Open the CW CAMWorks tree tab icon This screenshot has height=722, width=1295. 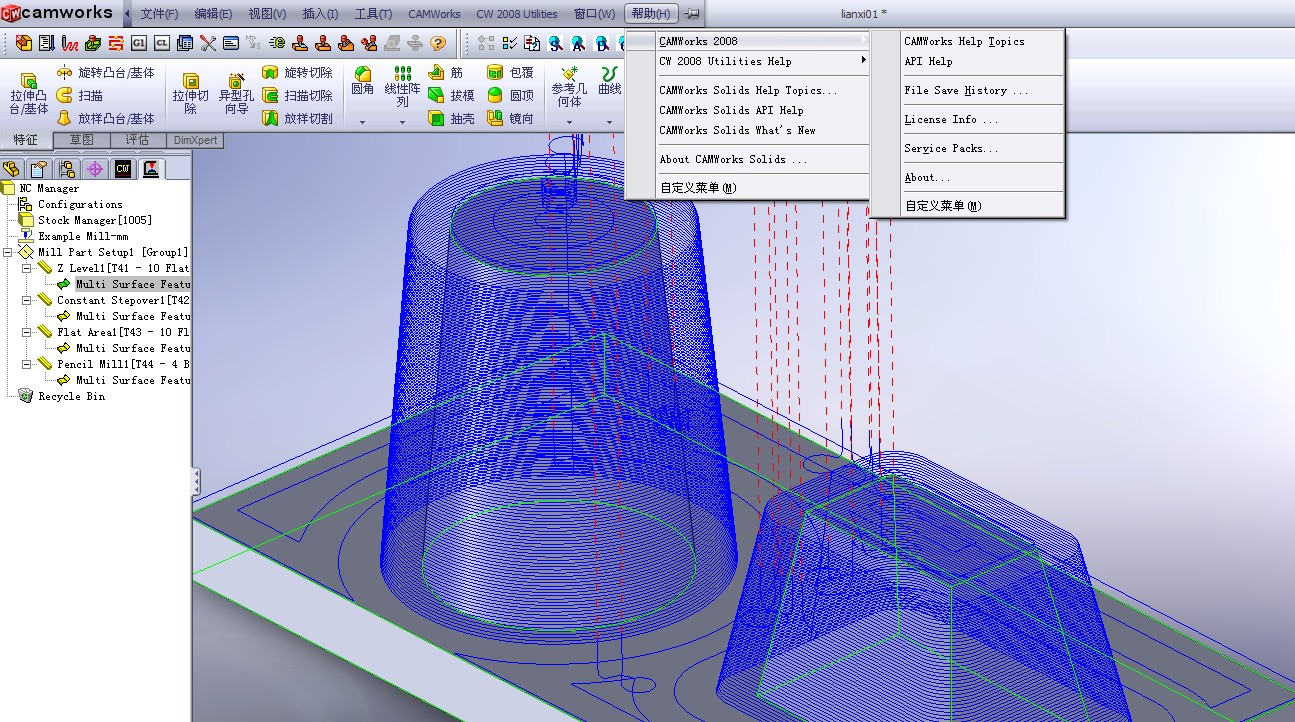(123, 169)
